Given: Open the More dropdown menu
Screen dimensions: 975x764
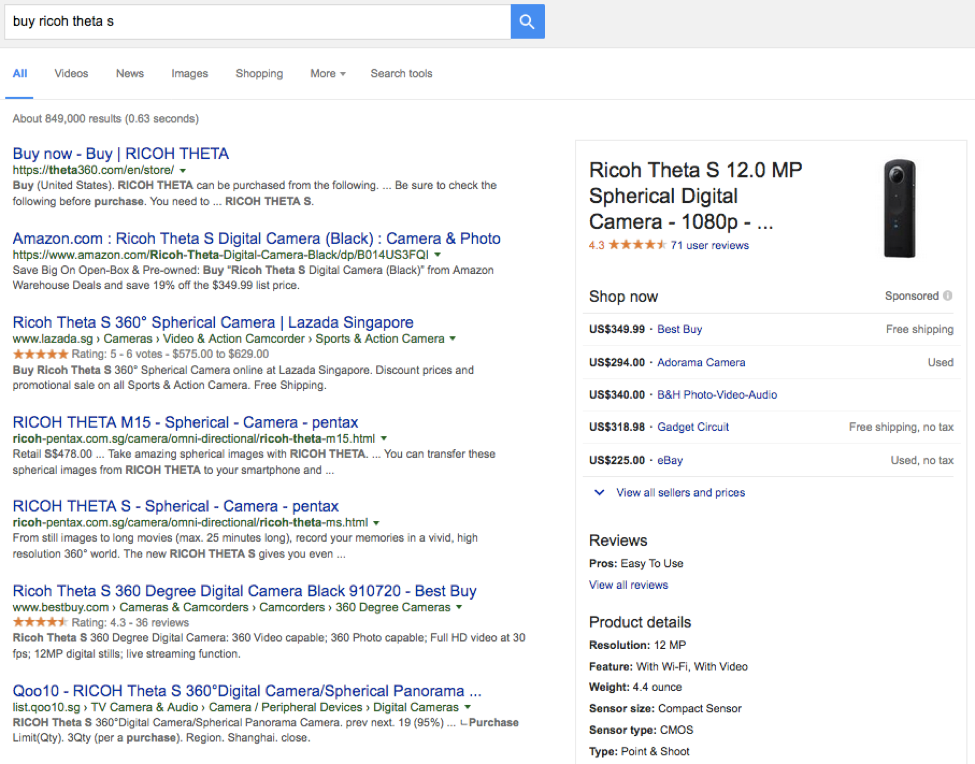Looking at the screenshot, I should pyautogui.click(x=328, y=74).
